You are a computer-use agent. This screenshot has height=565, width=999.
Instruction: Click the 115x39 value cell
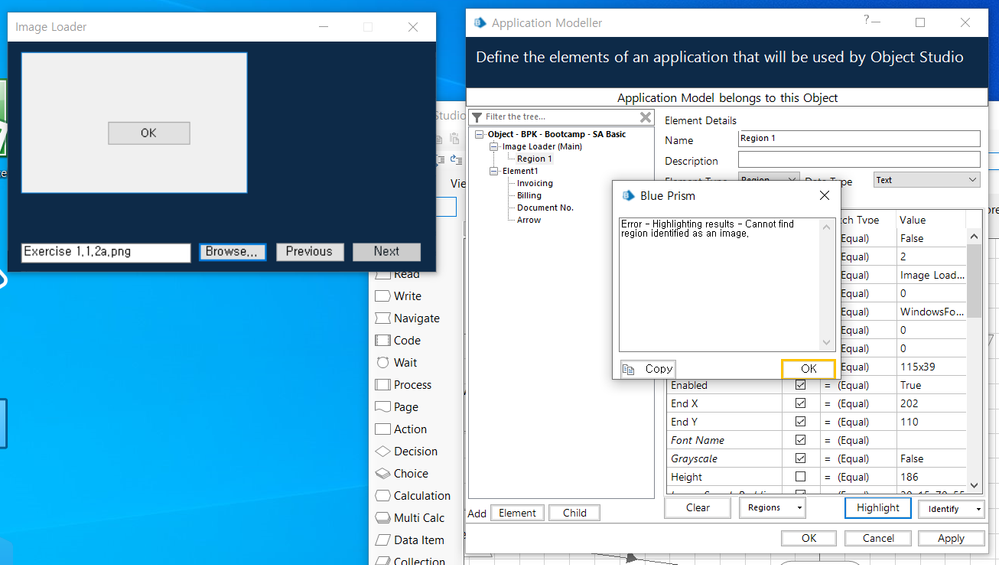pos(931,367)
